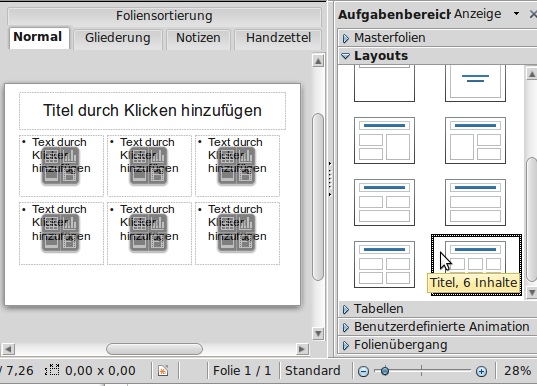Open the Anzeige dropdown menu
This screenshot has height=386, width=537.
coord(516,14)
